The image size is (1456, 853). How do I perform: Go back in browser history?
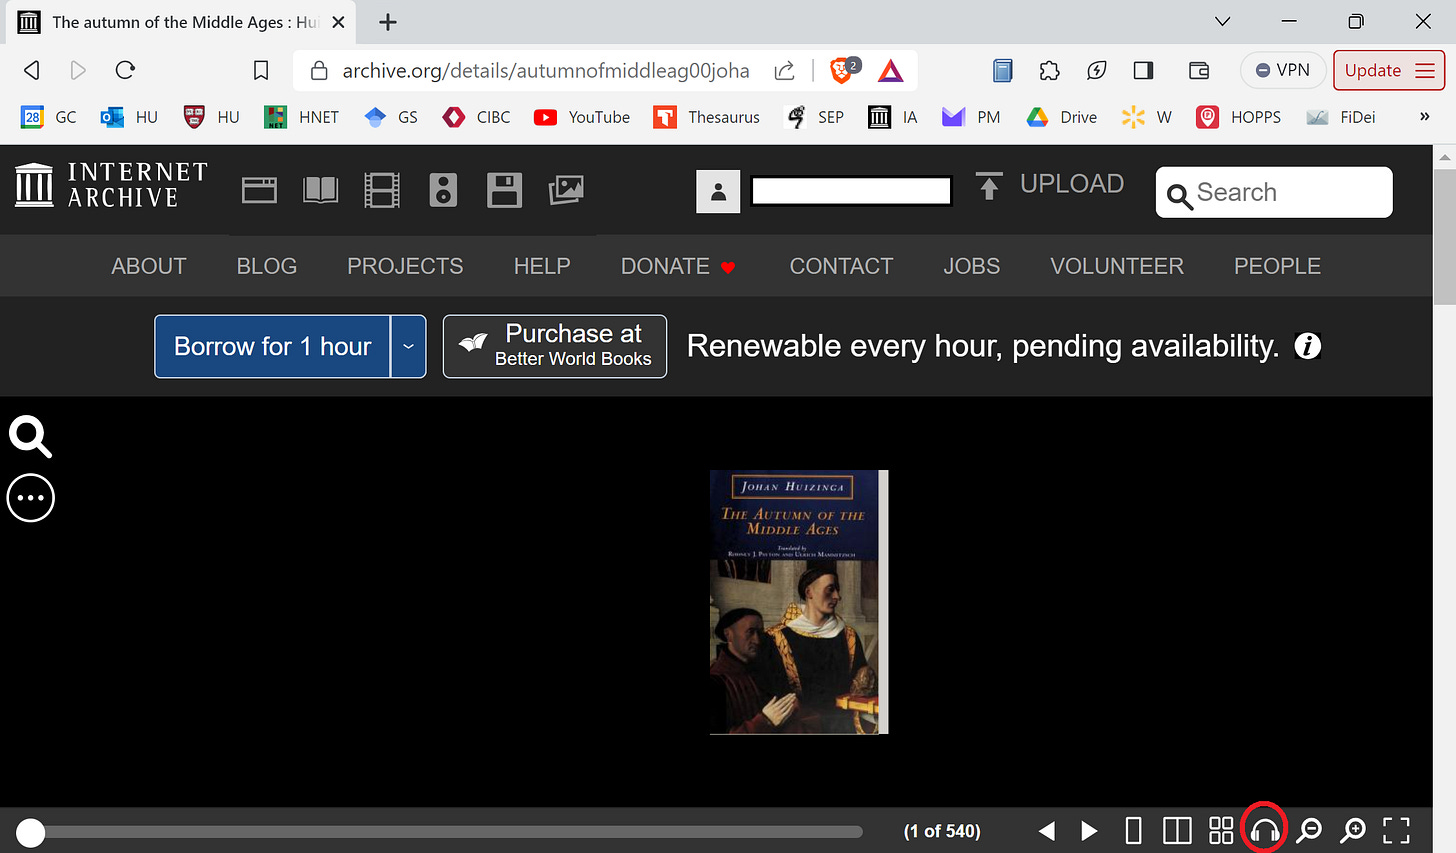pyautogui.click(x=32, y=70)
